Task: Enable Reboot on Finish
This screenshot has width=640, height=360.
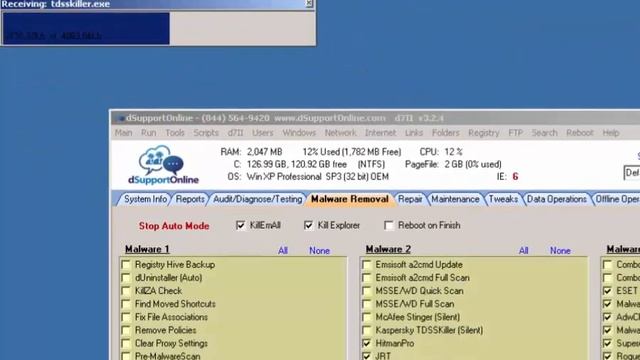Action: 389,225
